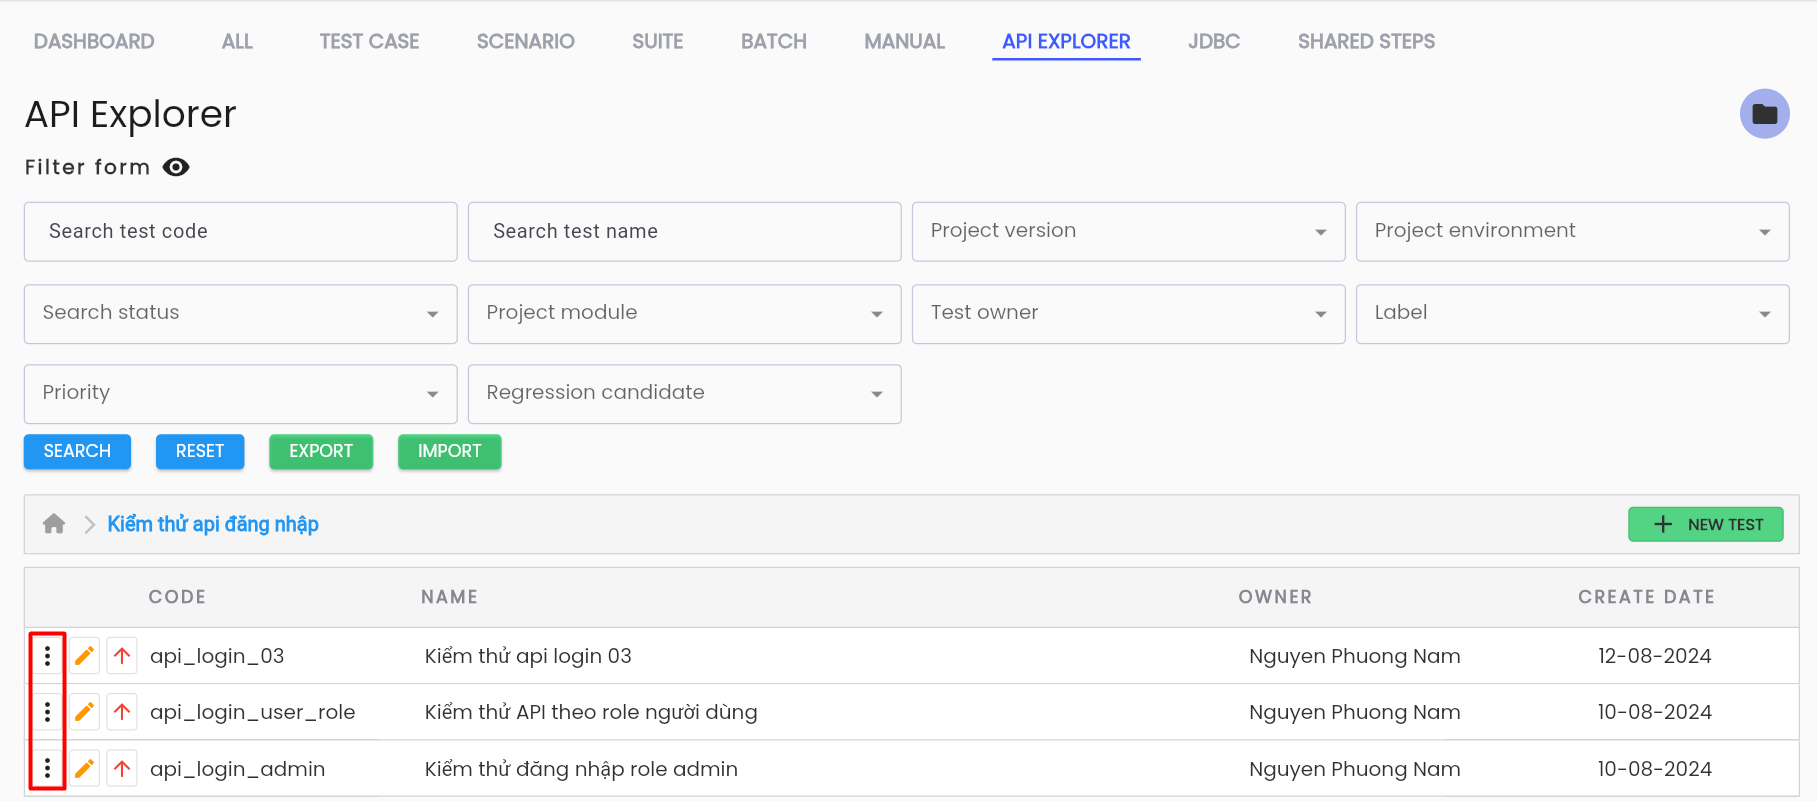Click the blue Search button

point(77,451)
